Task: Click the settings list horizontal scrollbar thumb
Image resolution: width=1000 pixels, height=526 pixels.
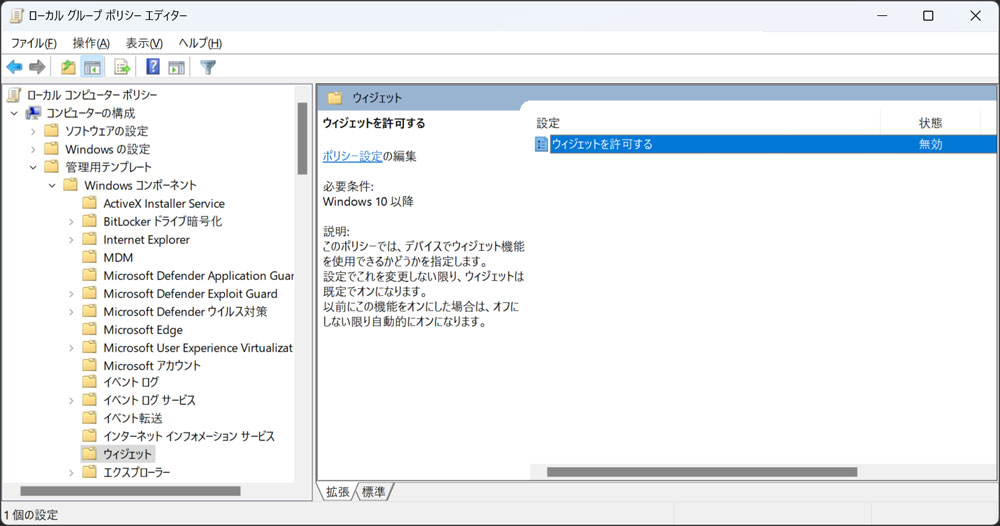Action: point(702,472)
